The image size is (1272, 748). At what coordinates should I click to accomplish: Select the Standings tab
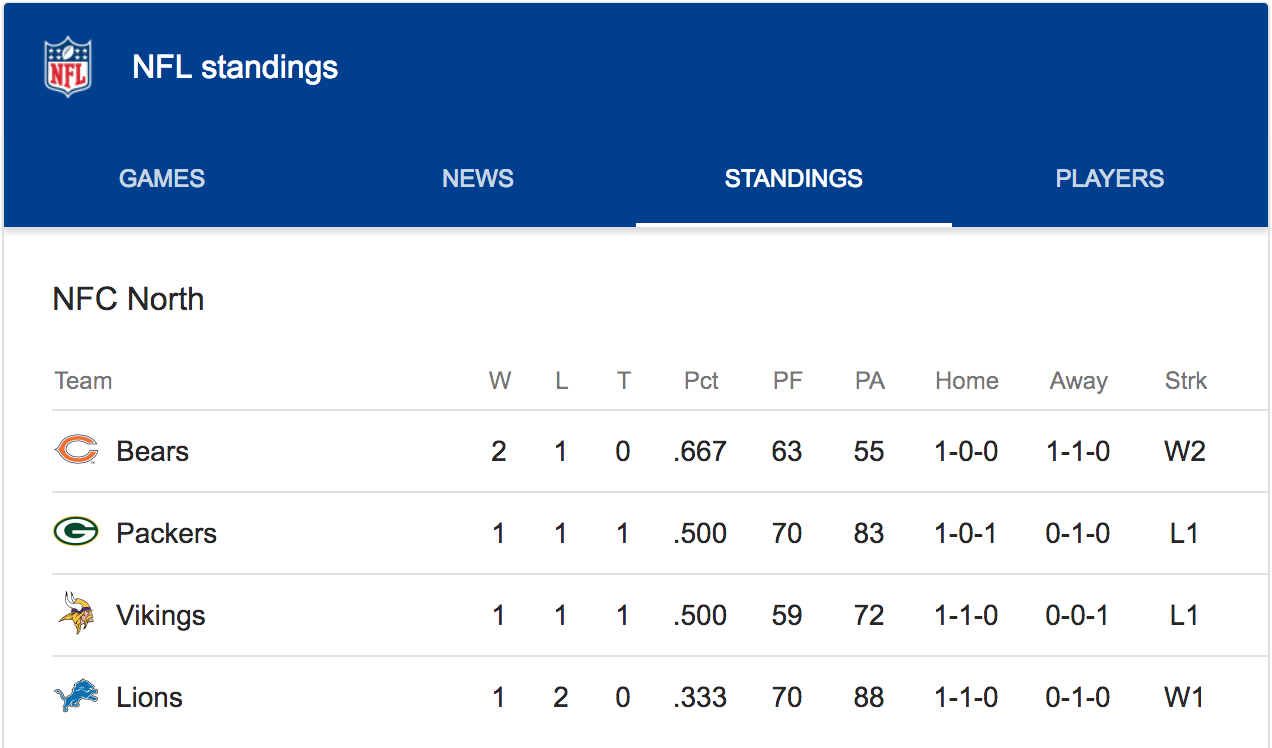793,179
